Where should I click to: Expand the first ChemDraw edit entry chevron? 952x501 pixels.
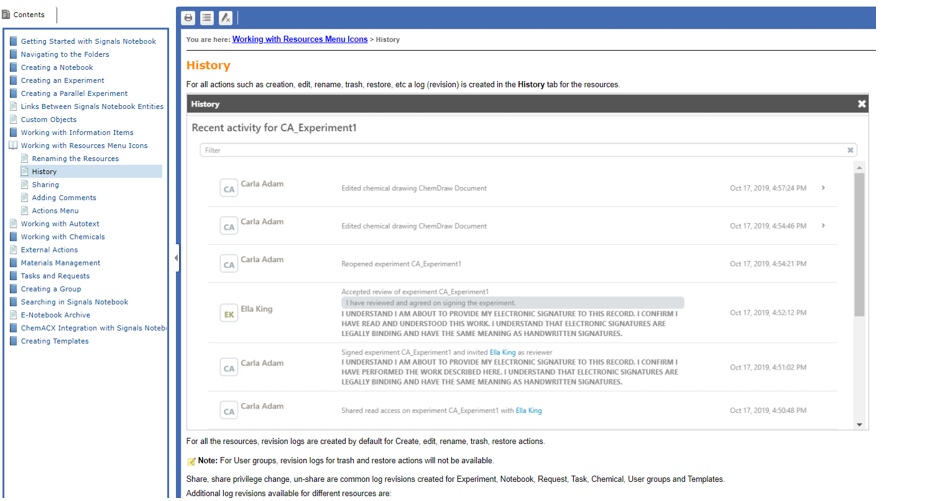click(x=823, y=188)
